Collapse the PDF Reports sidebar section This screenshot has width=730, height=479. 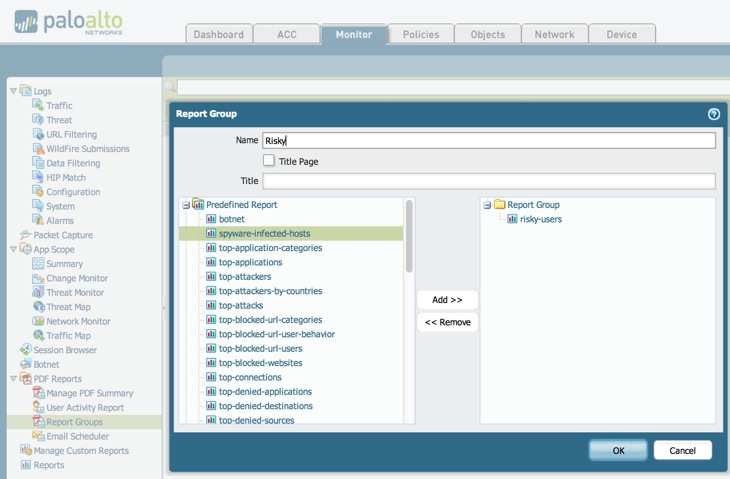tap(13, 379)
